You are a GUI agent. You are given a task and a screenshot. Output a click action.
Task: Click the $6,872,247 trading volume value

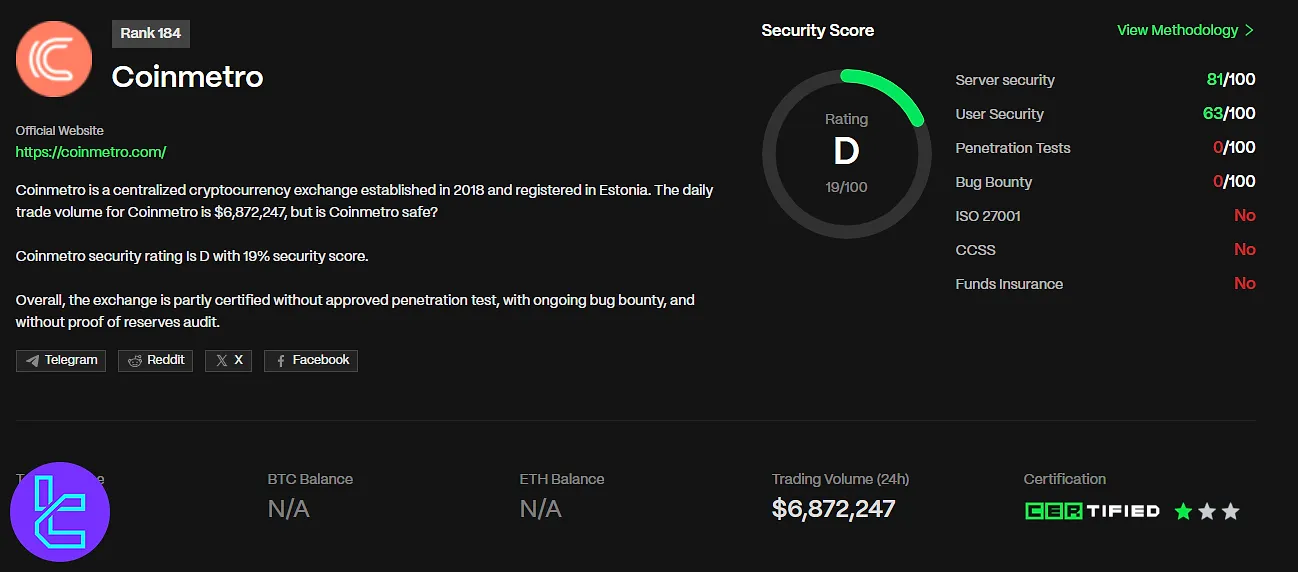(834, 509)
